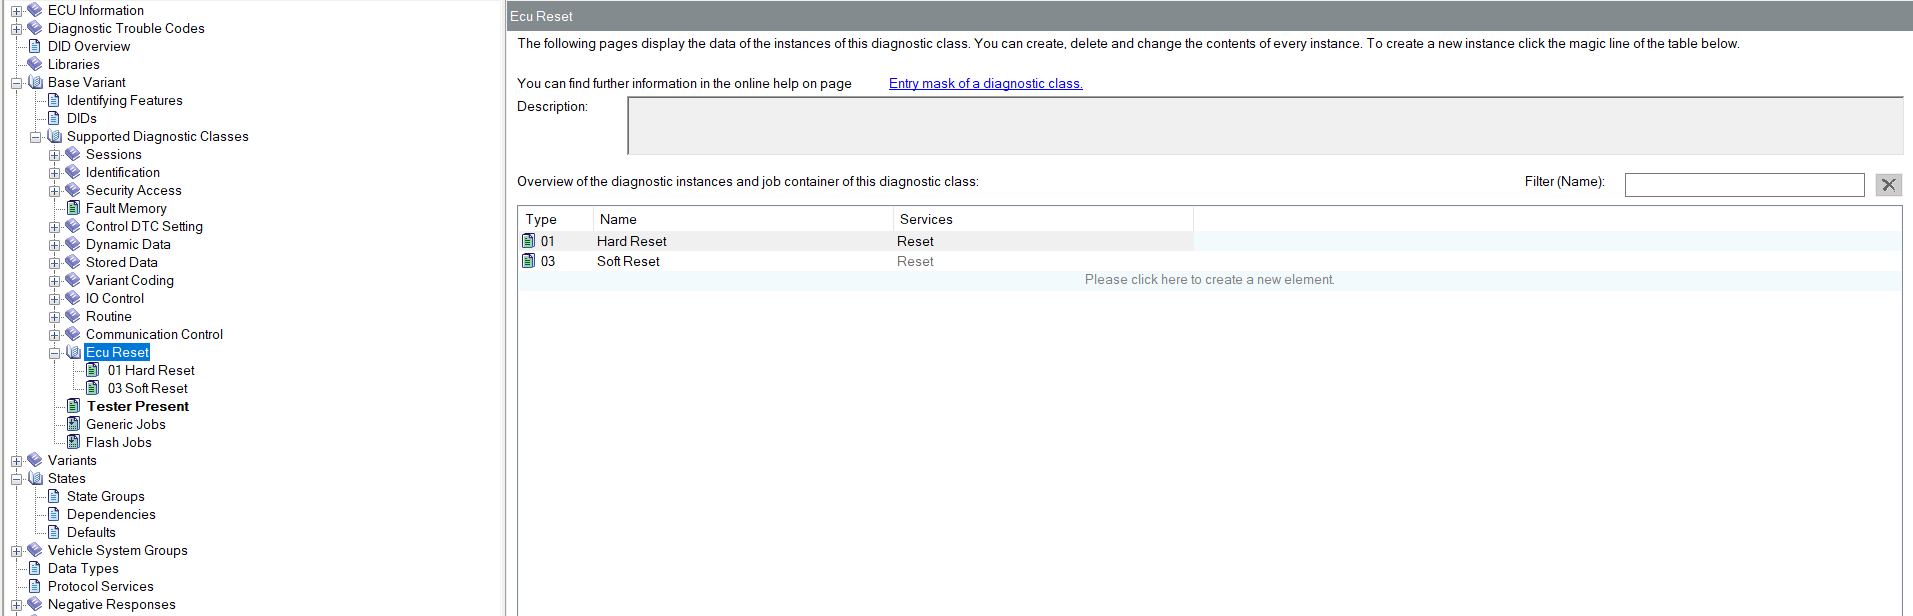Clear the Name filter with the X button
Viewport: 1913px width, 616px height.
pos(1889,184)
